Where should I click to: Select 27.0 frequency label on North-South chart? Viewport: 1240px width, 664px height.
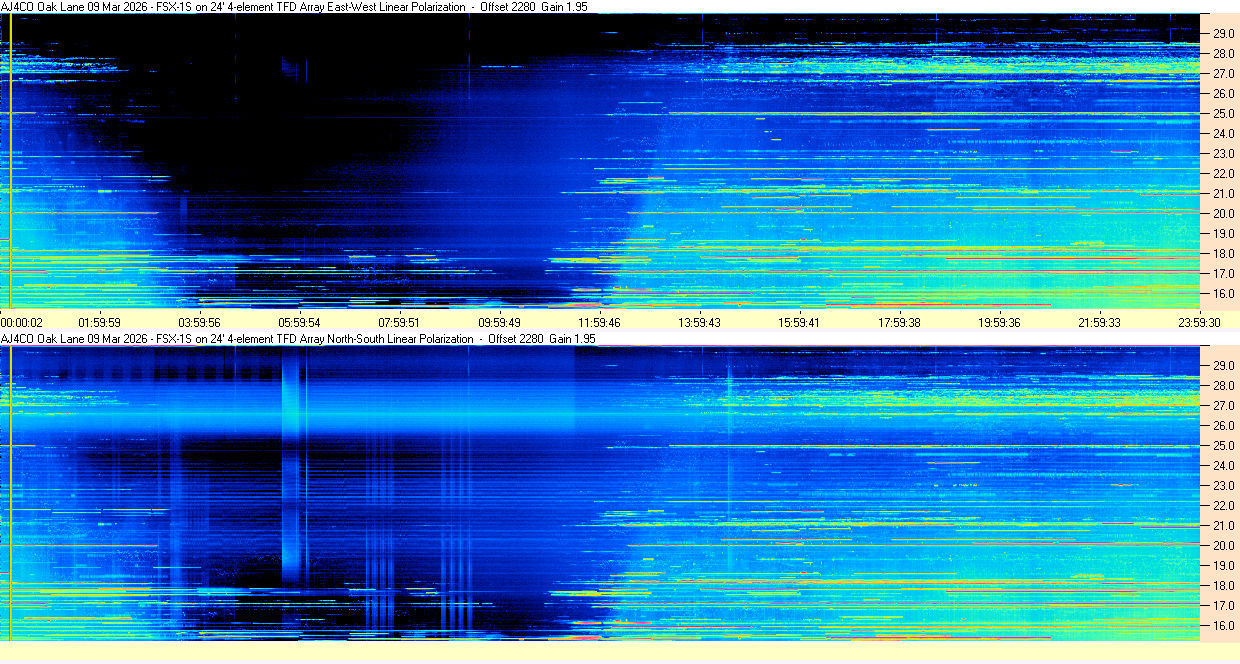pyautogui.click(x=1223, y=406)
